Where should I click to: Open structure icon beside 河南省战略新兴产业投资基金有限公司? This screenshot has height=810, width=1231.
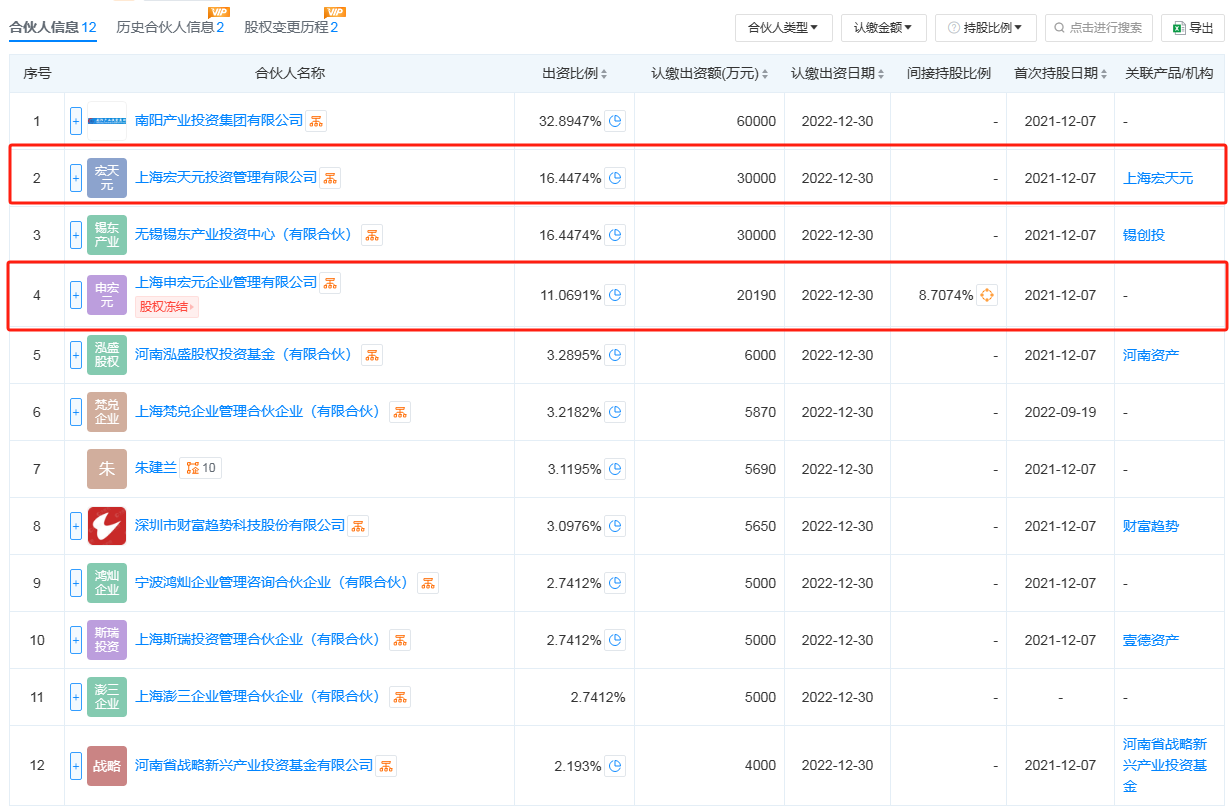(x=386, y=766)
